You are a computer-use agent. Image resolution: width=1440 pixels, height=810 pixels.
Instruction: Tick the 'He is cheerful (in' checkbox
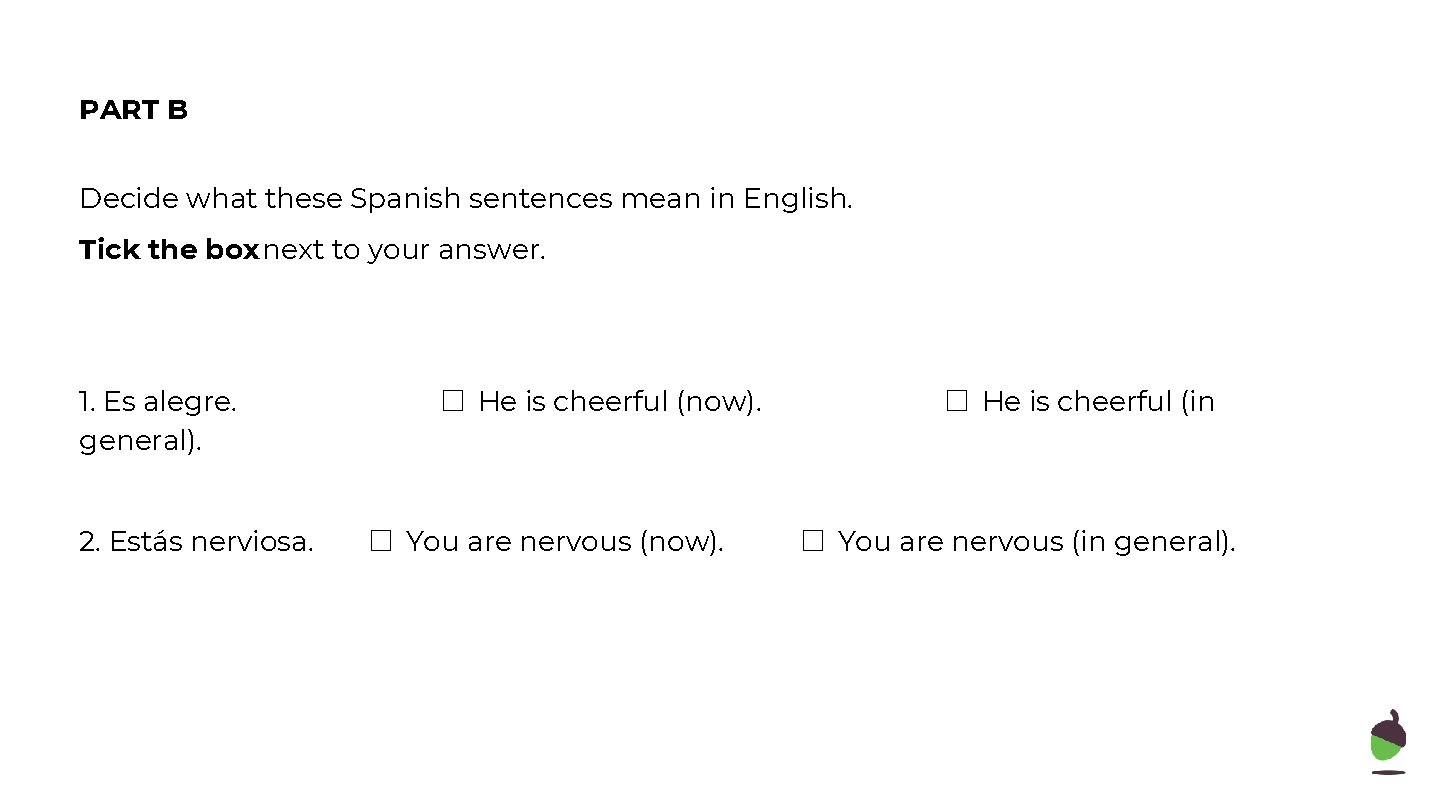[957, 401]
